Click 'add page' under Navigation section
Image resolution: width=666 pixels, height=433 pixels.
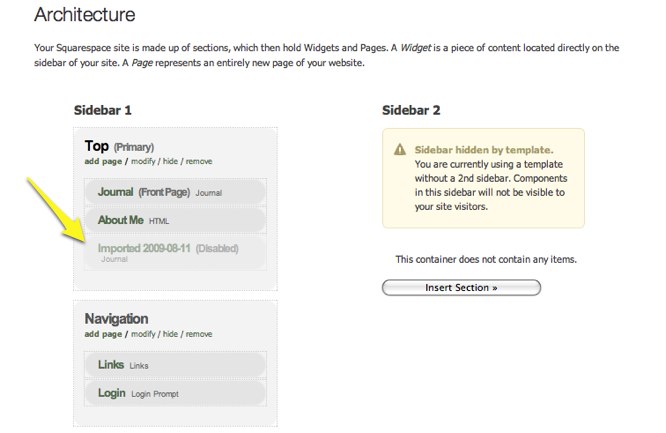point(105,334)
